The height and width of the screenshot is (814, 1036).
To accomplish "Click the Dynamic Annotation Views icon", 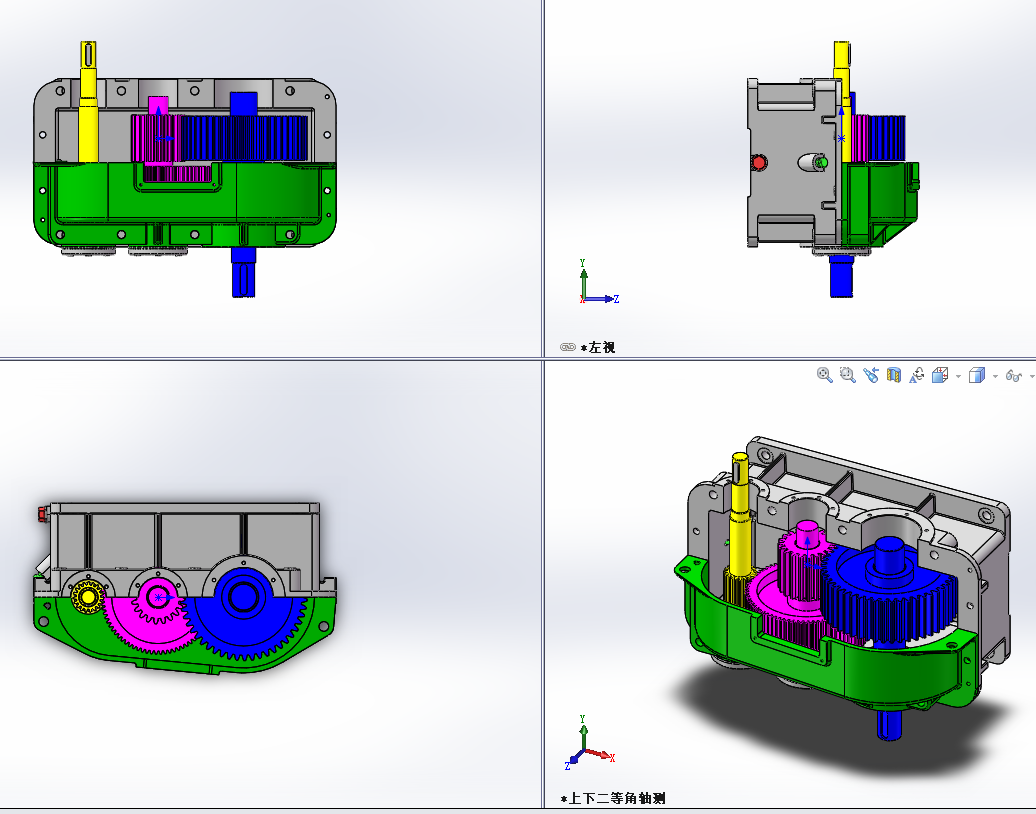I will (917, 375).
